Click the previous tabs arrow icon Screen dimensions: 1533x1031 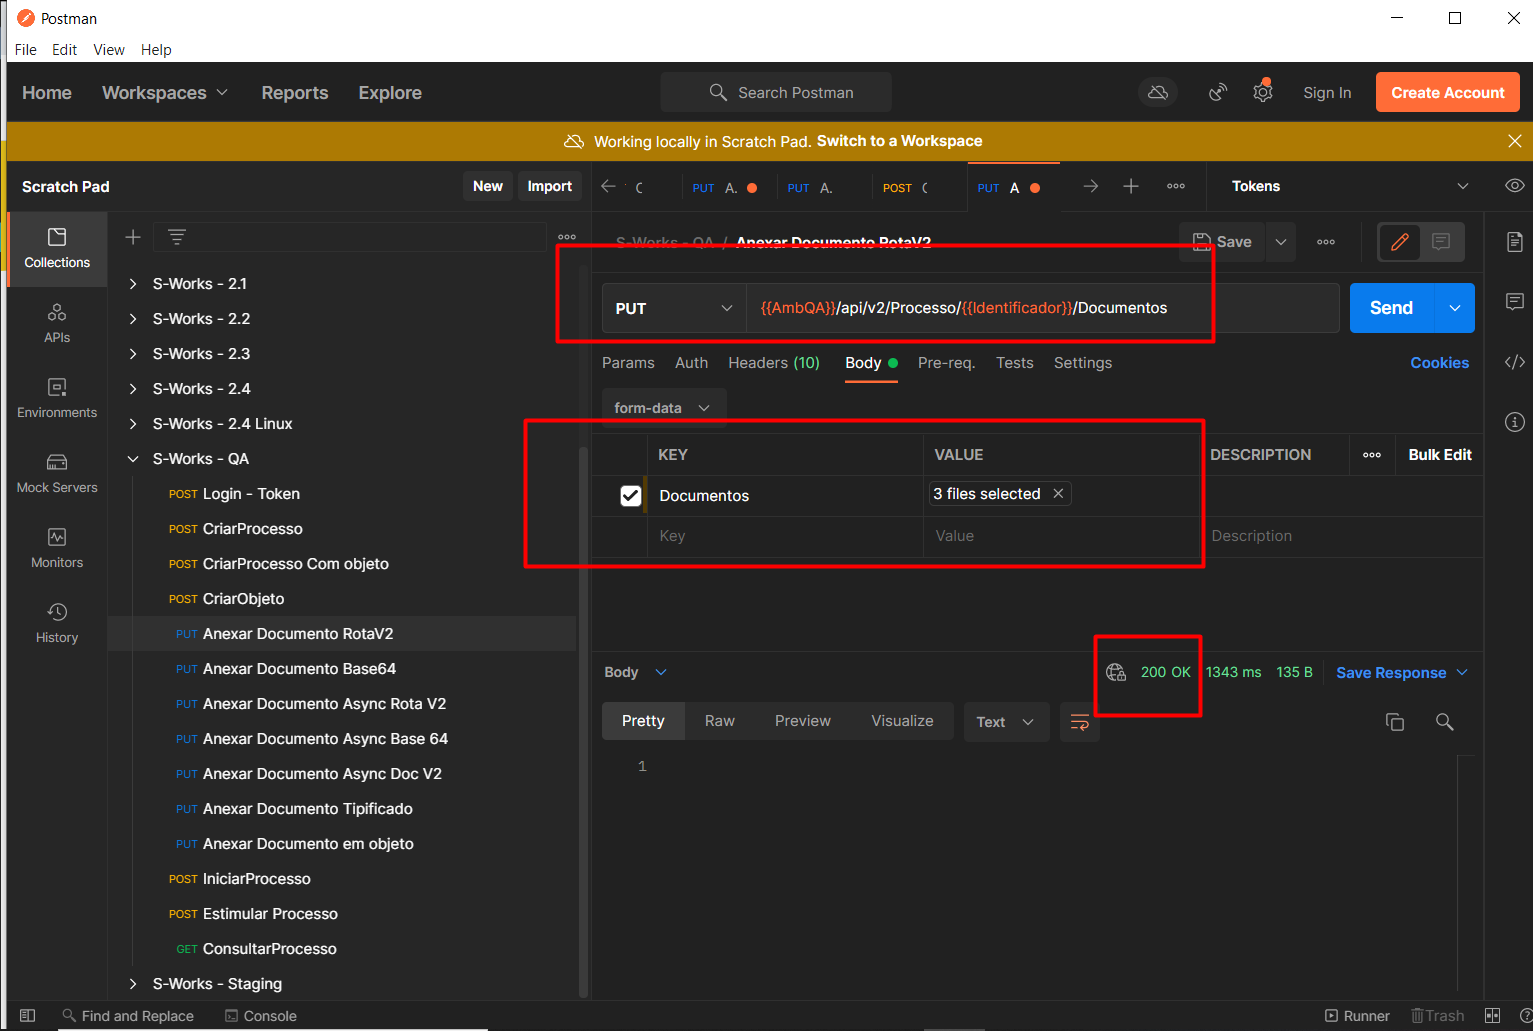click(608, 186)
